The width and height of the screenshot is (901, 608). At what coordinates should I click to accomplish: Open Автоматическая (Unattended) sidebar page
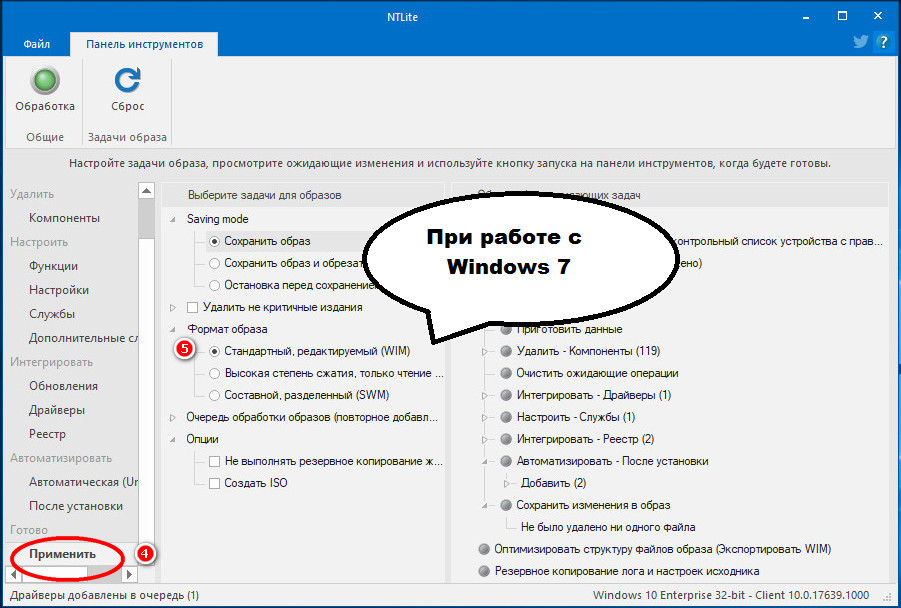[x=83, y=482]
